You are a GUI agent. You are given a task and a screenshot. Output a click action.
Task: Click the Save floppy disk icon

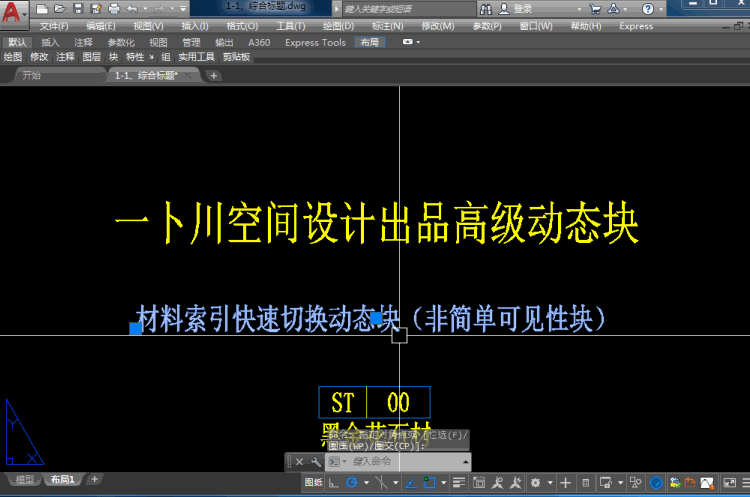(x=78, y=9)
